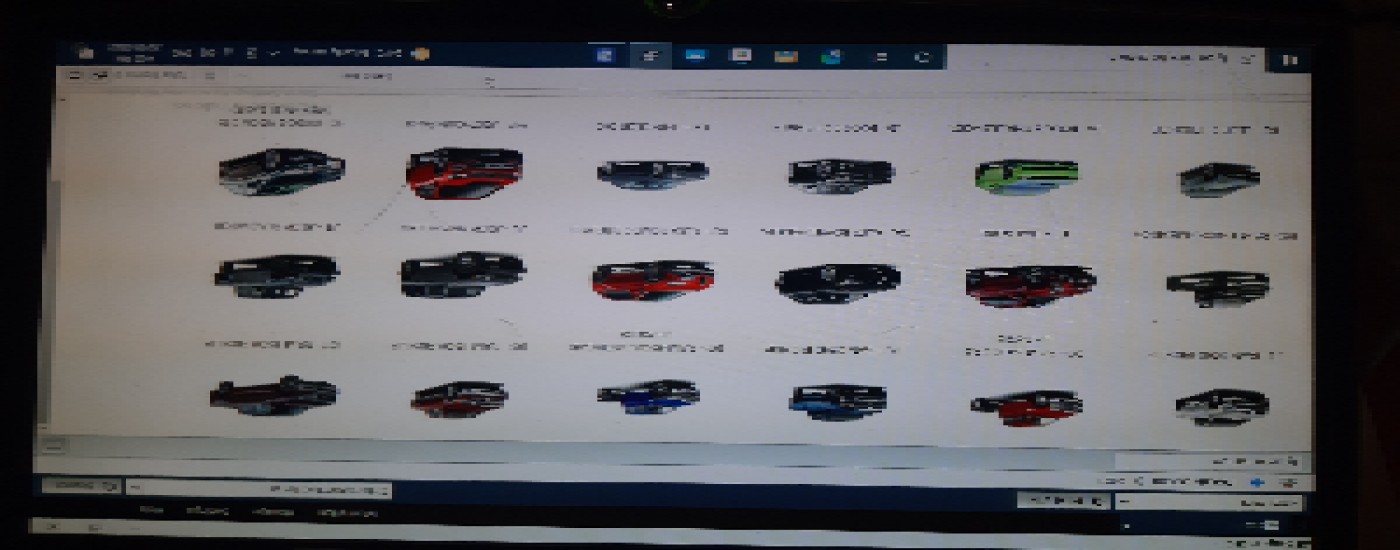The height and width of the screenshot is (550, 1400).
Task: Click the orange-tinted fifth icon in top toolbar
Action: (785, 56)
